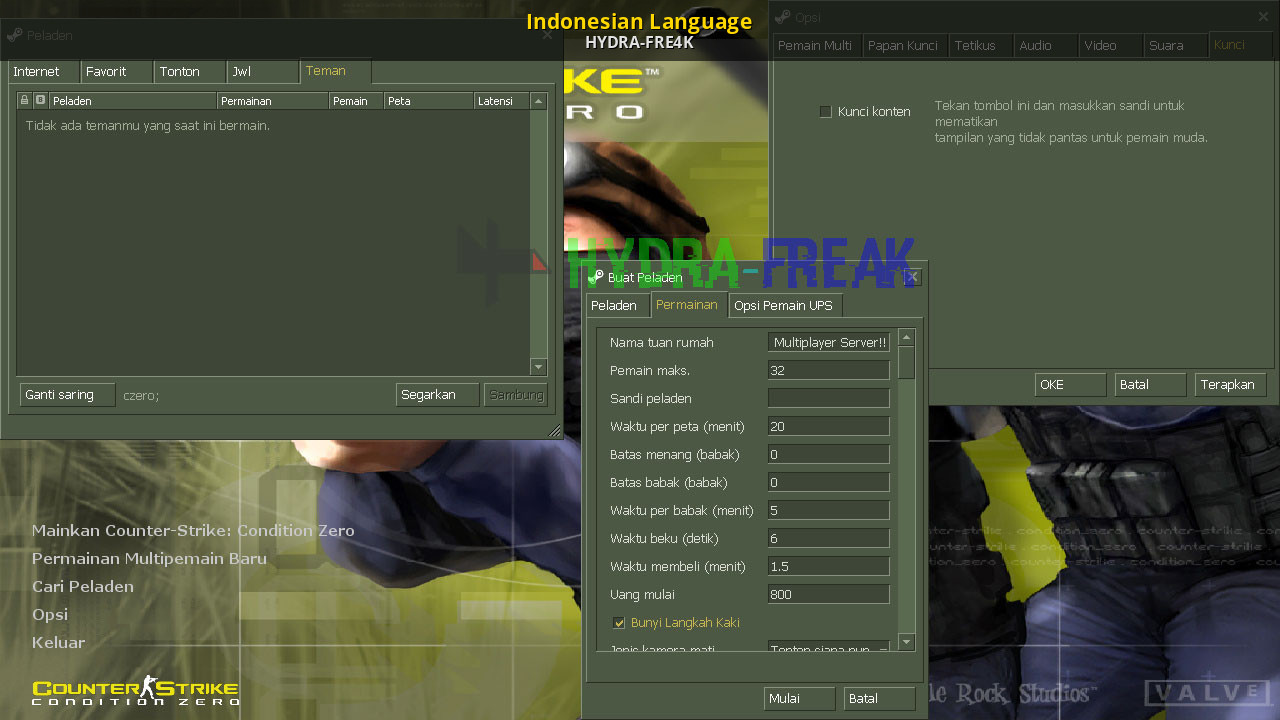
Task: Click the Pemain maks. input field
Action: coord(828,370)
